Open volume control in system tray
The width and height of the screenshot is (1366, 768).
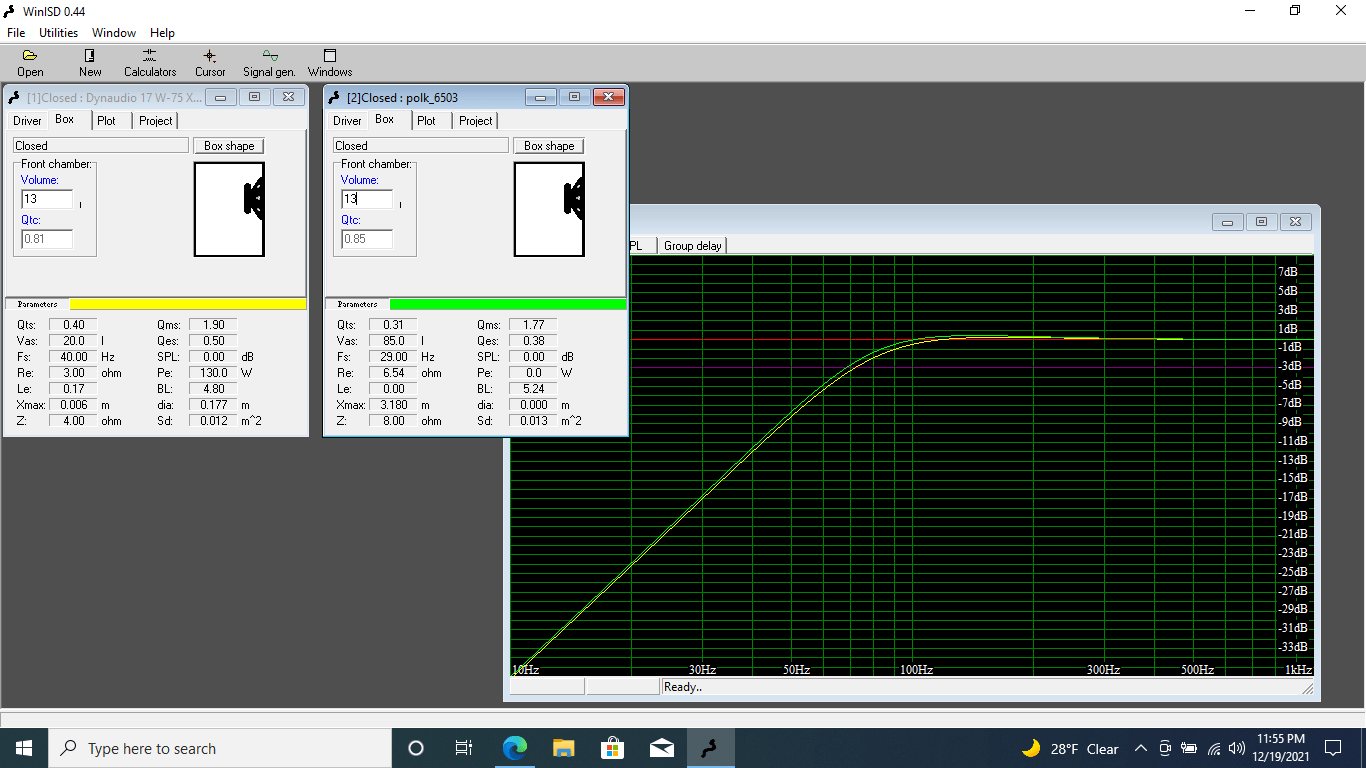click(x=1237, y=749)
